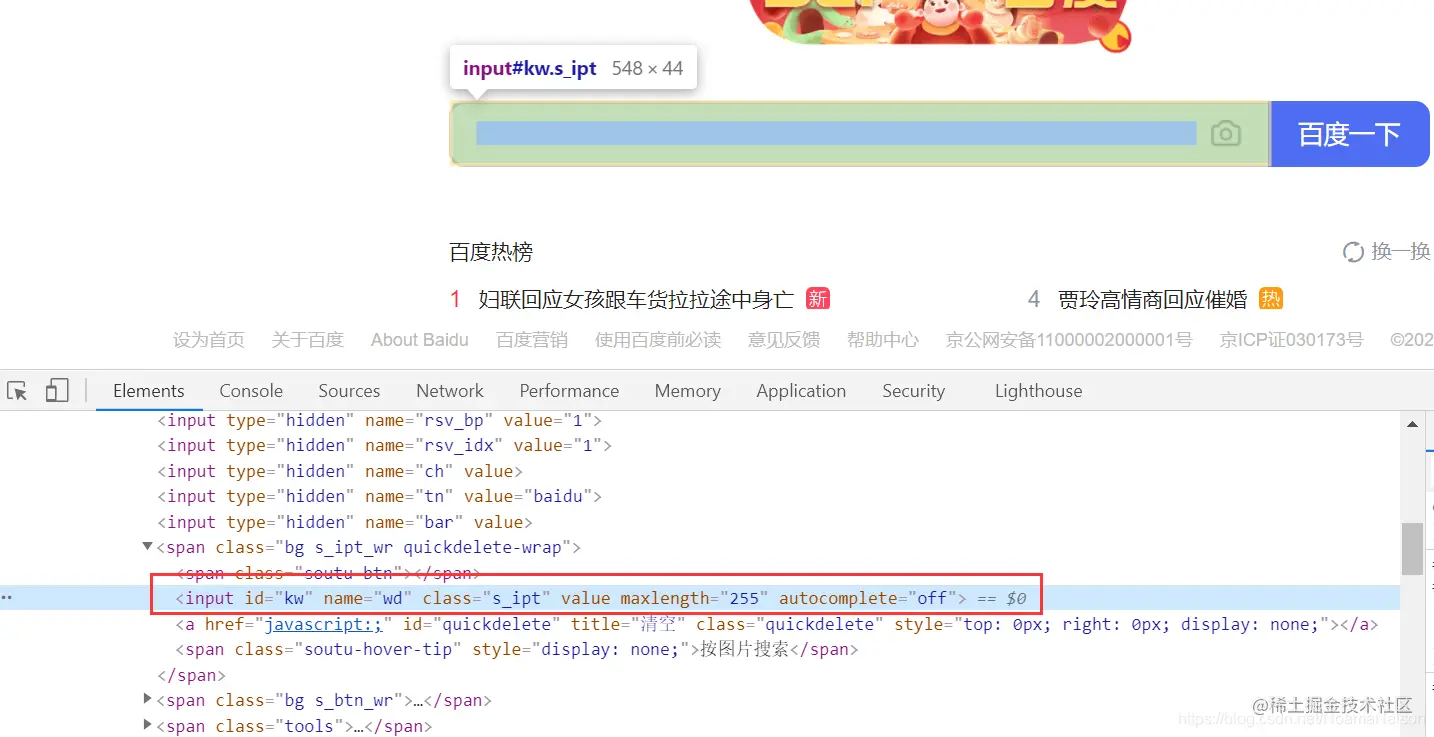Open the Network panel in DevTools
Image resolution: width=1434 pixels, height=737 pixels.
pyautogui.click(x=449, y=390)
